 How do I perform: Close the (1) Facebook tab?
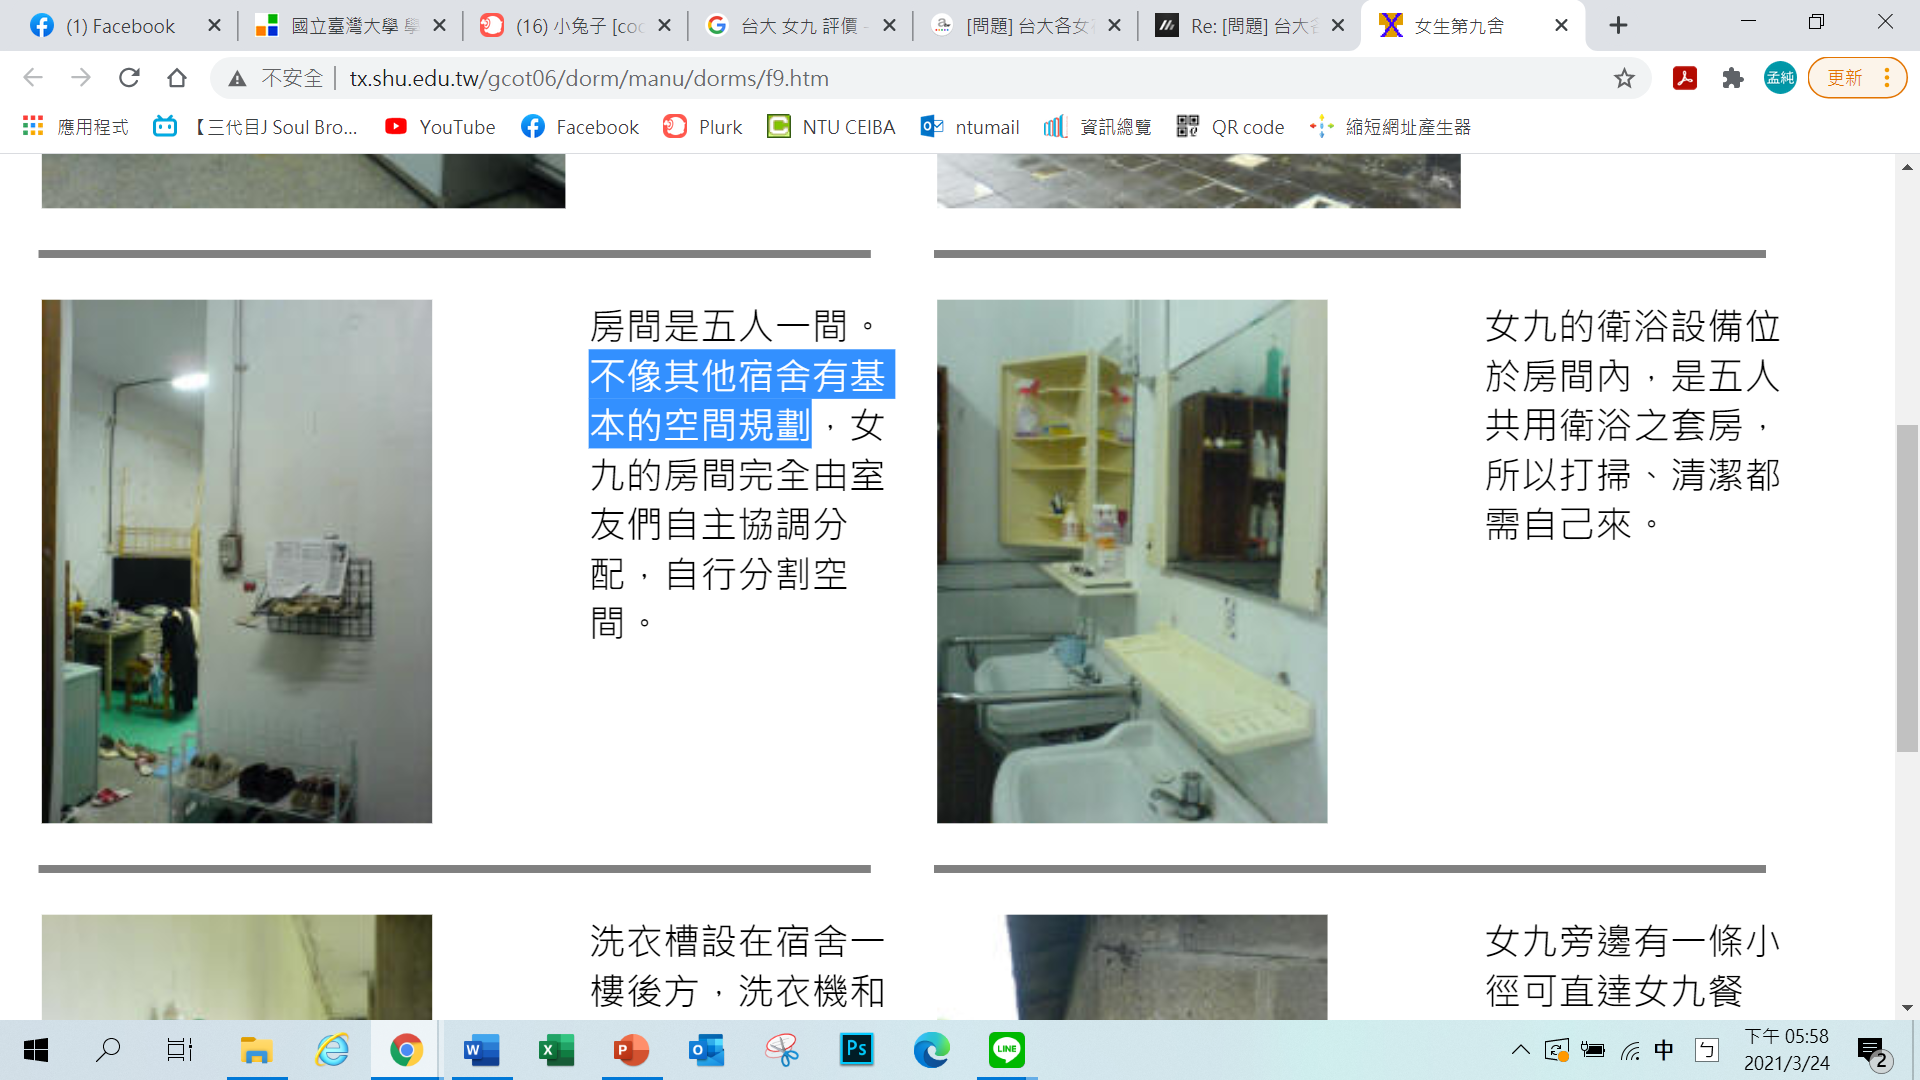(214, 26)
